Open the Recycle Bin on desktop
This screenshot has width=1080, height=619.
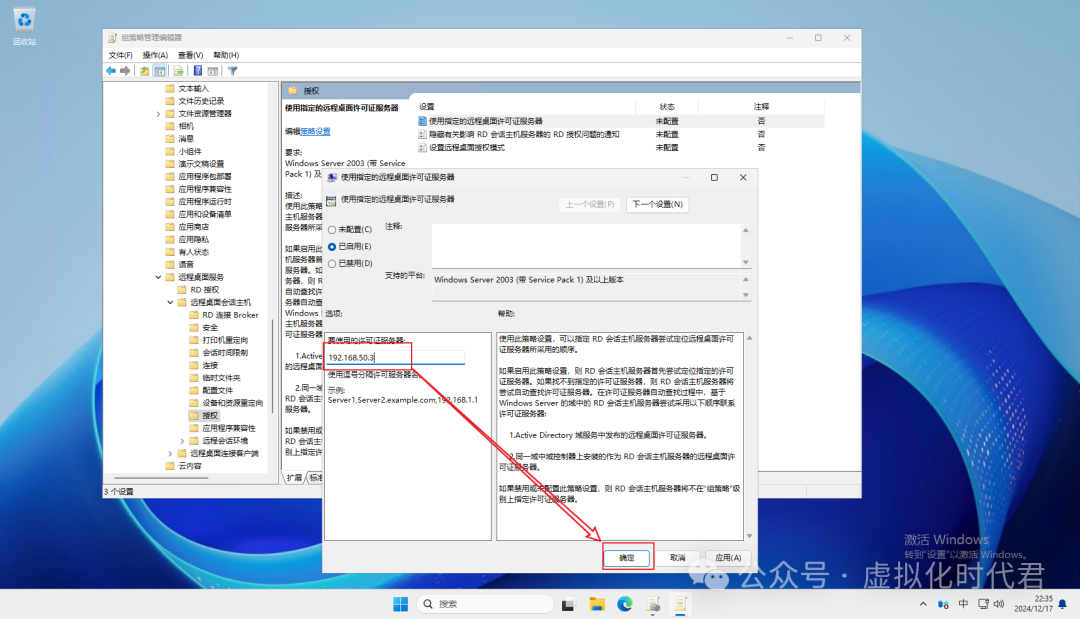click(25, 20)
